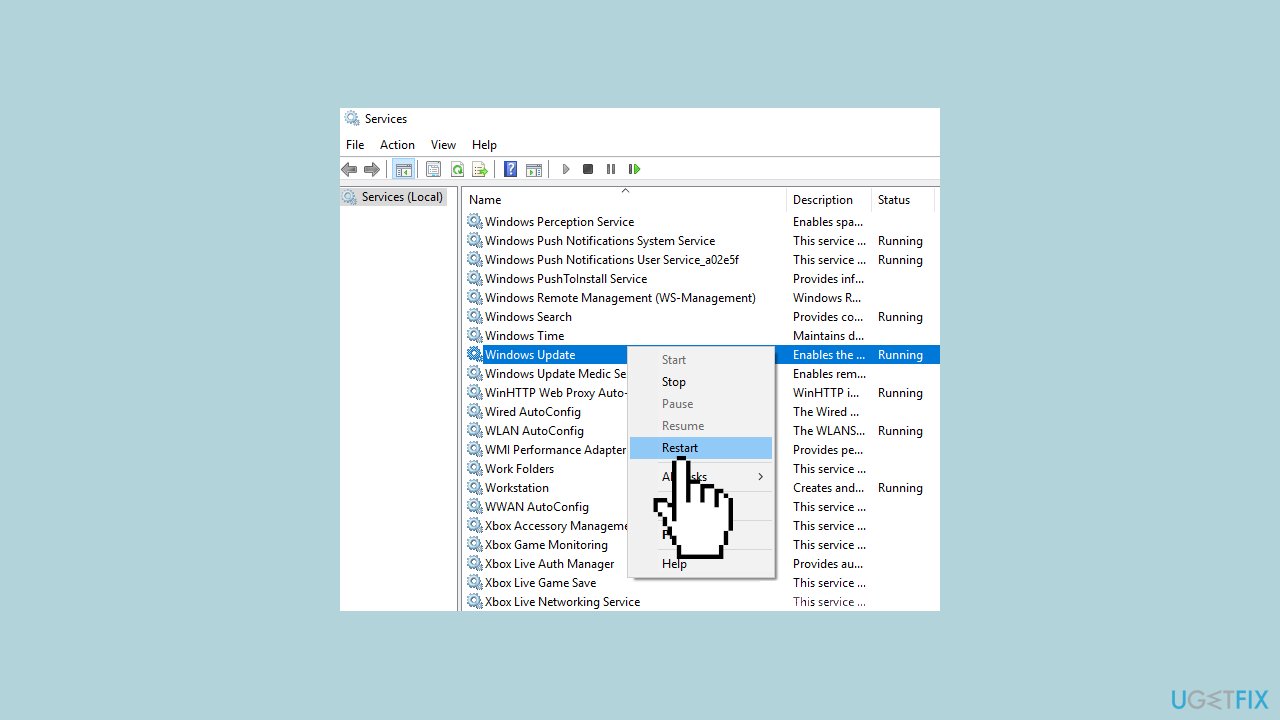Viewport: 1280px width, 720px height.
Task: Open the File menu
Action: click(x=355, y=145)
